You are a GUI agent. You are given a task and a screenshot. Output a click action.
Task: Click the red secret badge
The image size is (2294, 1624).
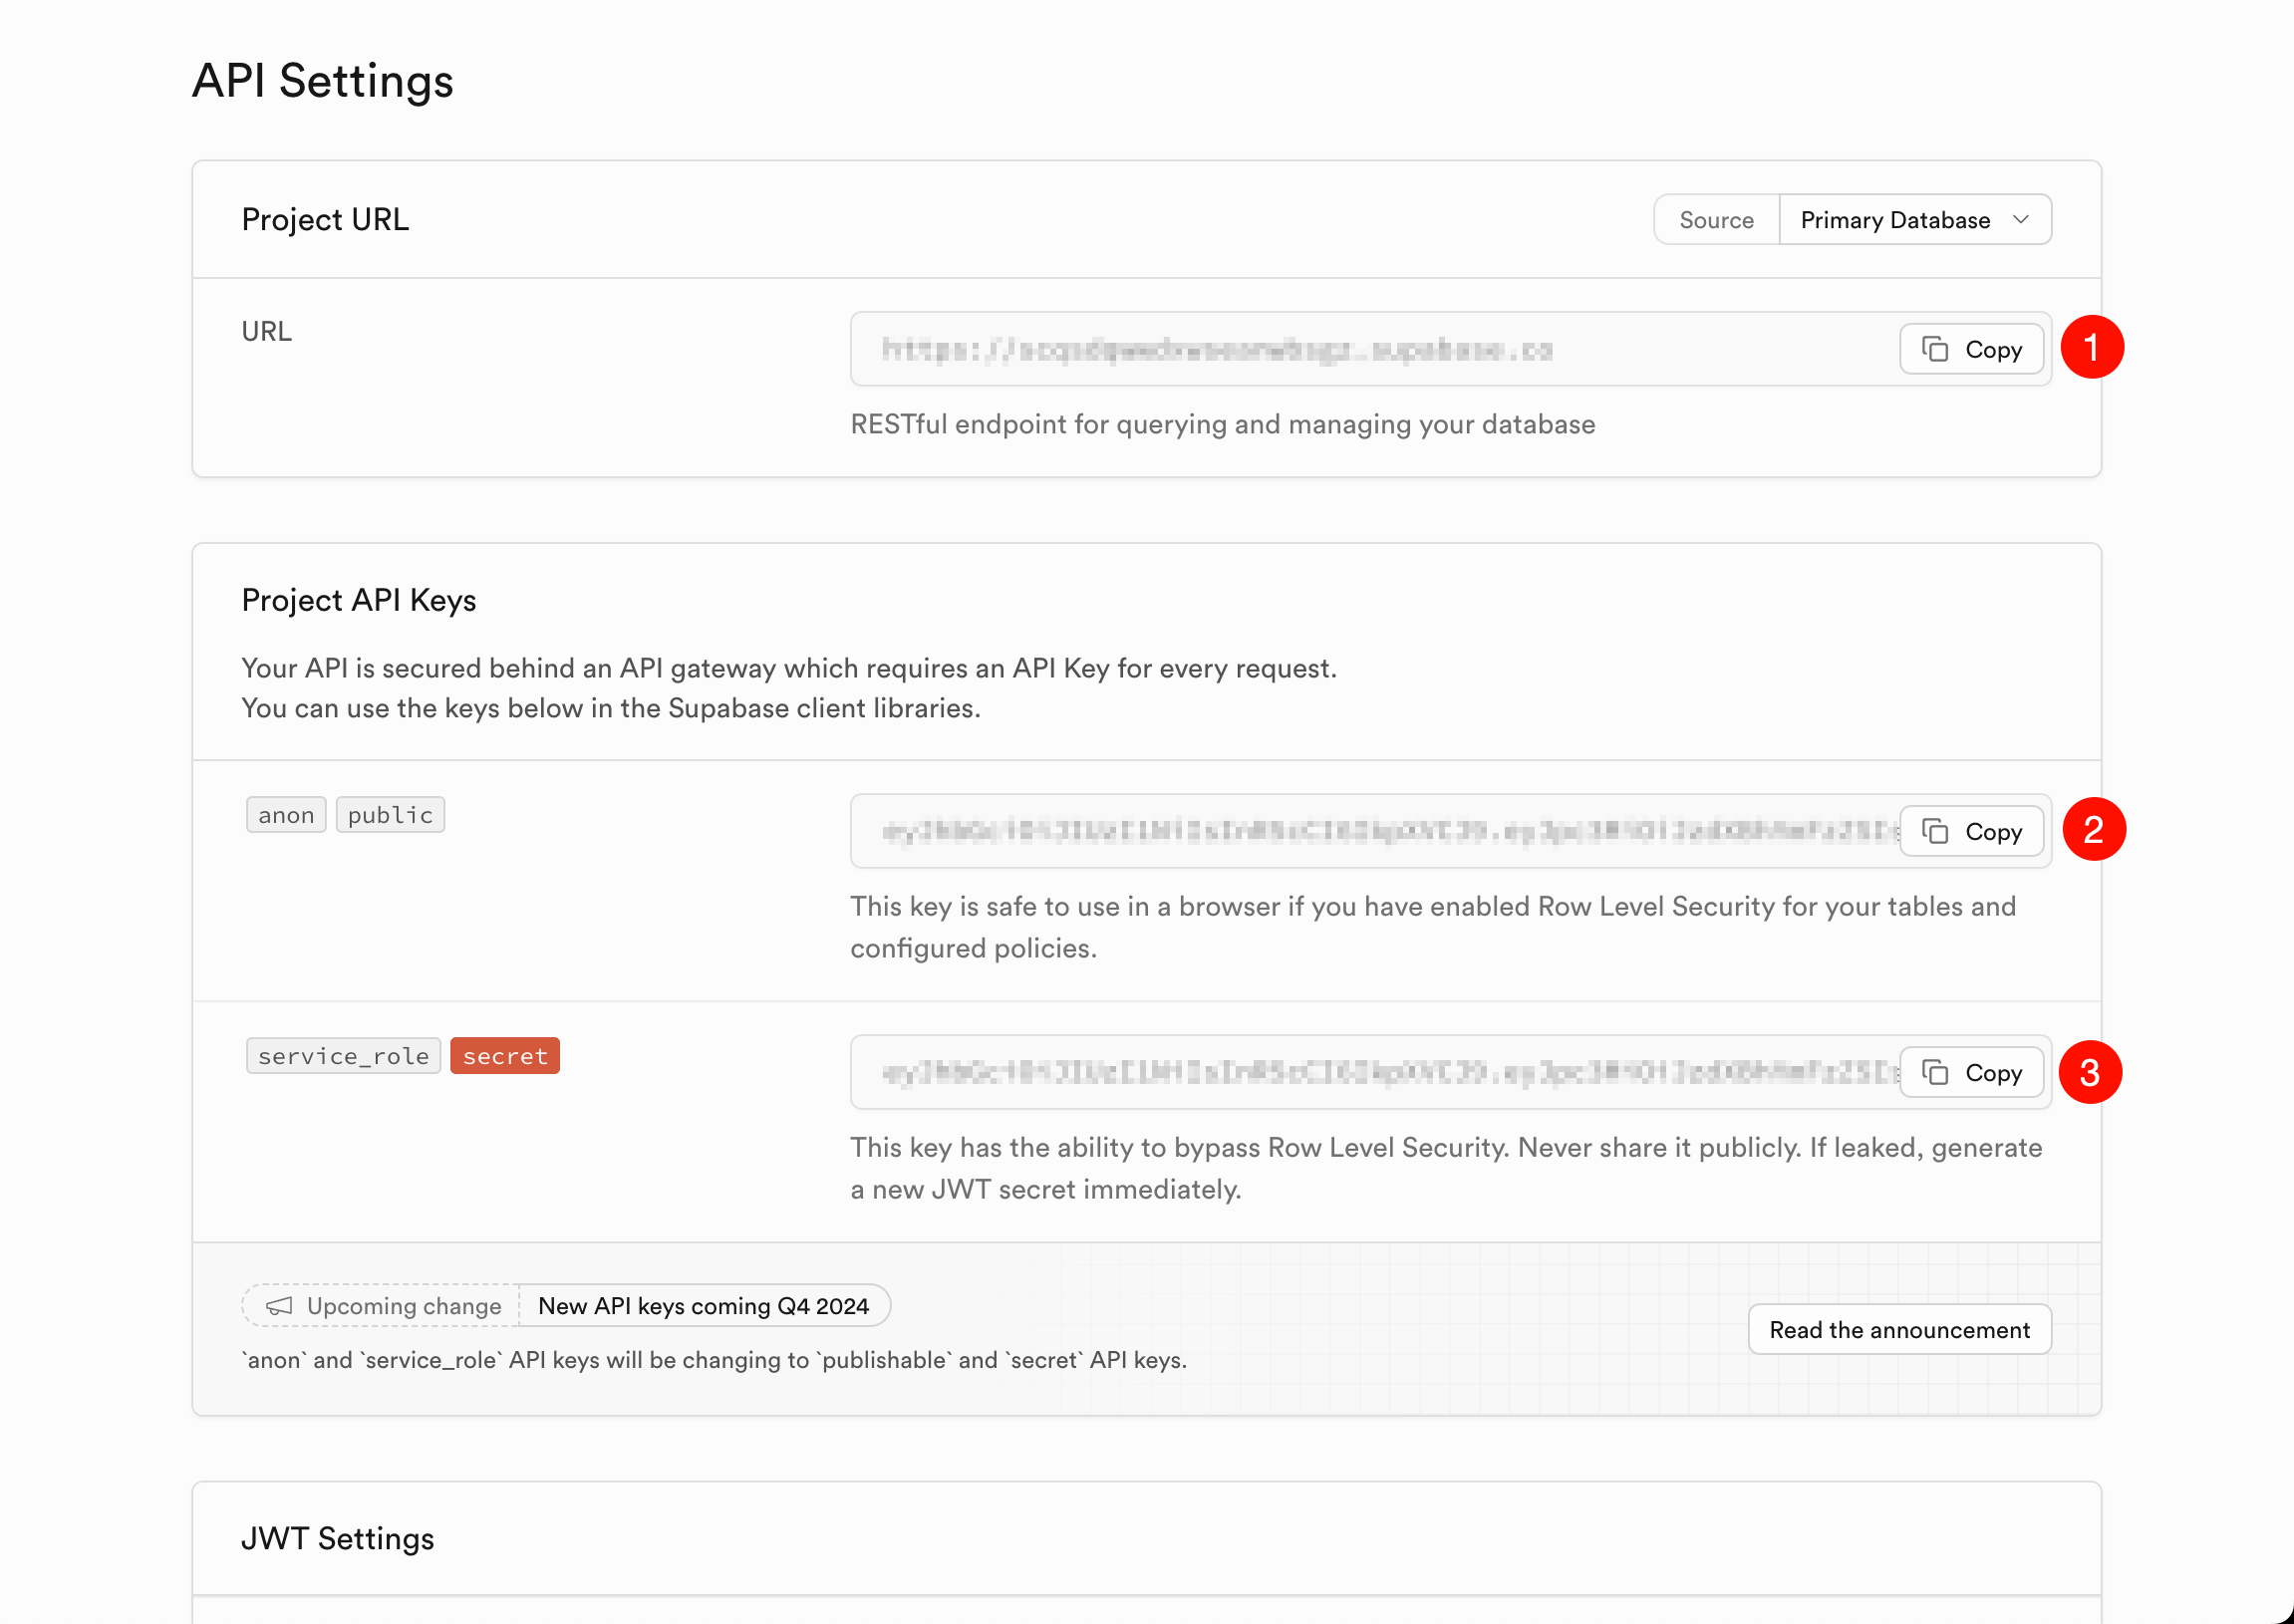tap(505, 1056)
